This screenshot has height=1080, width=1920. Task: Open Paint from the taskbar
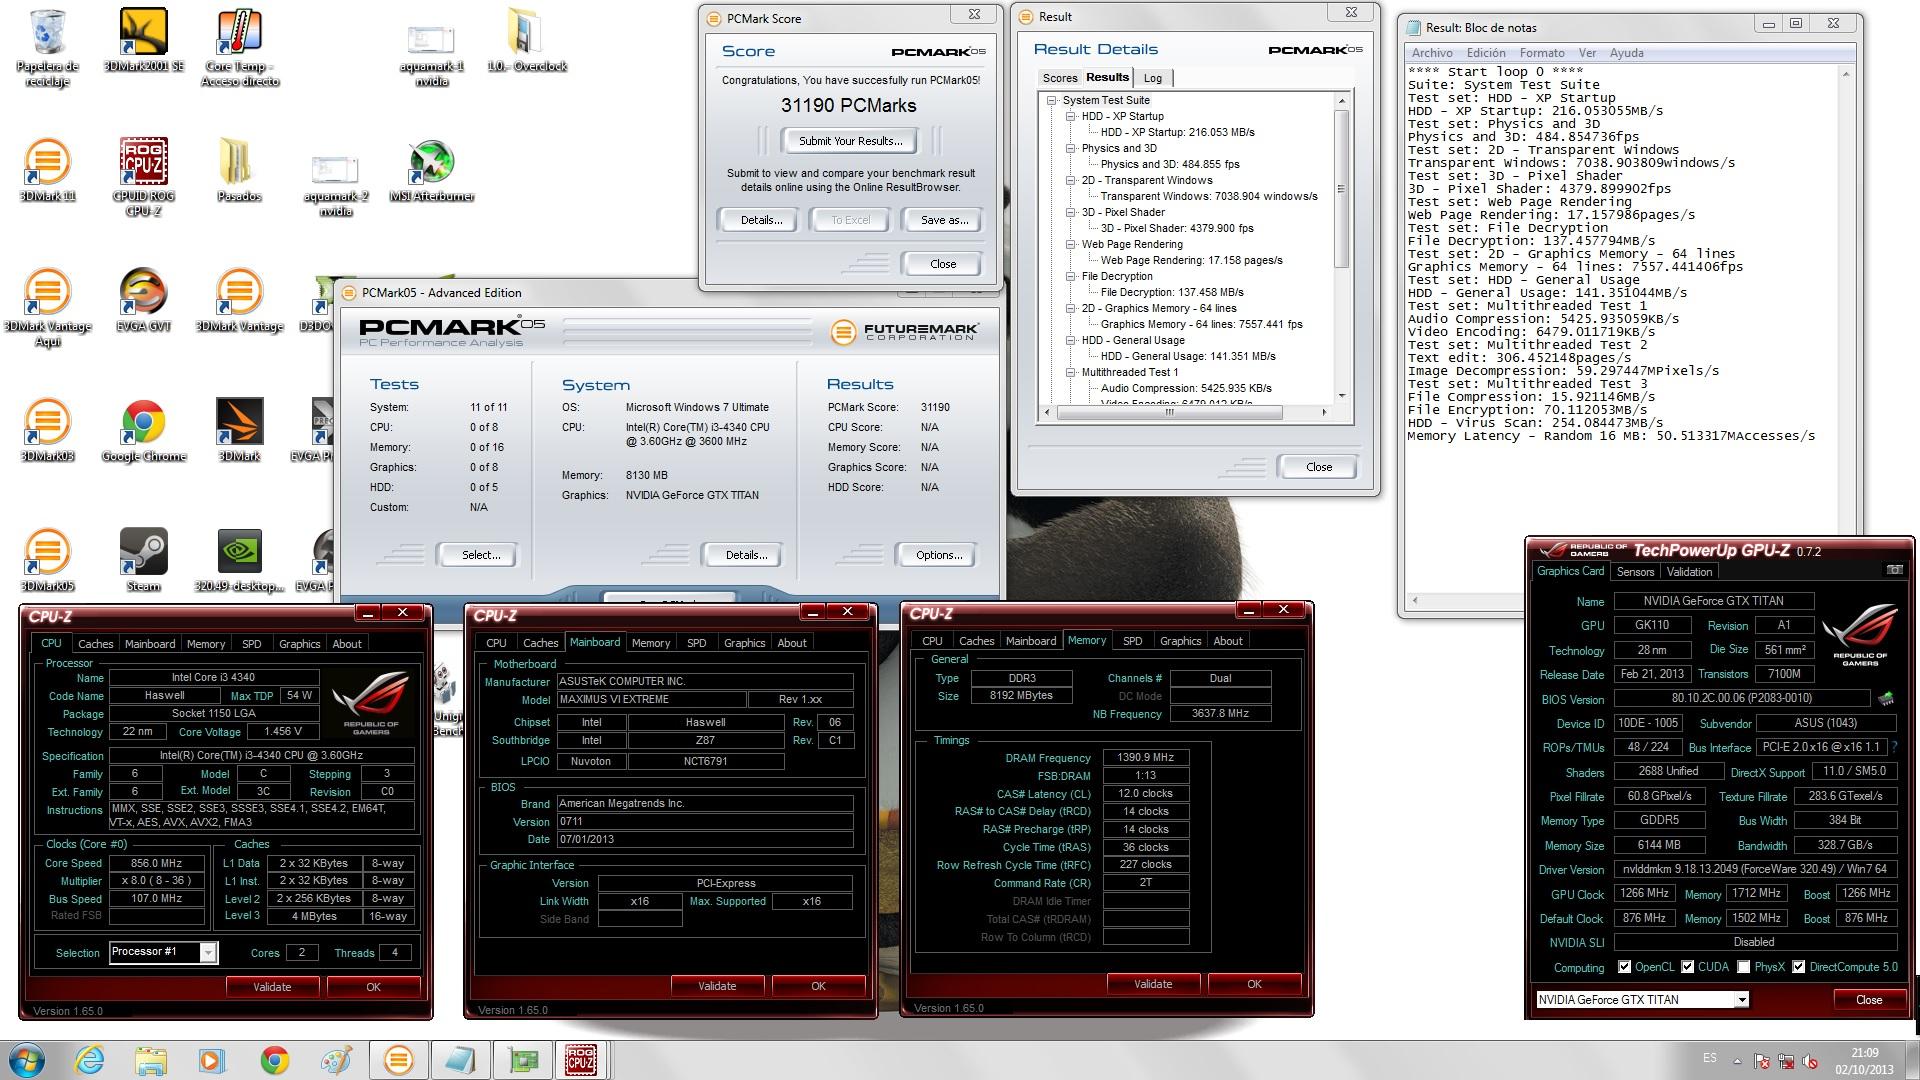coord(336,1060)
